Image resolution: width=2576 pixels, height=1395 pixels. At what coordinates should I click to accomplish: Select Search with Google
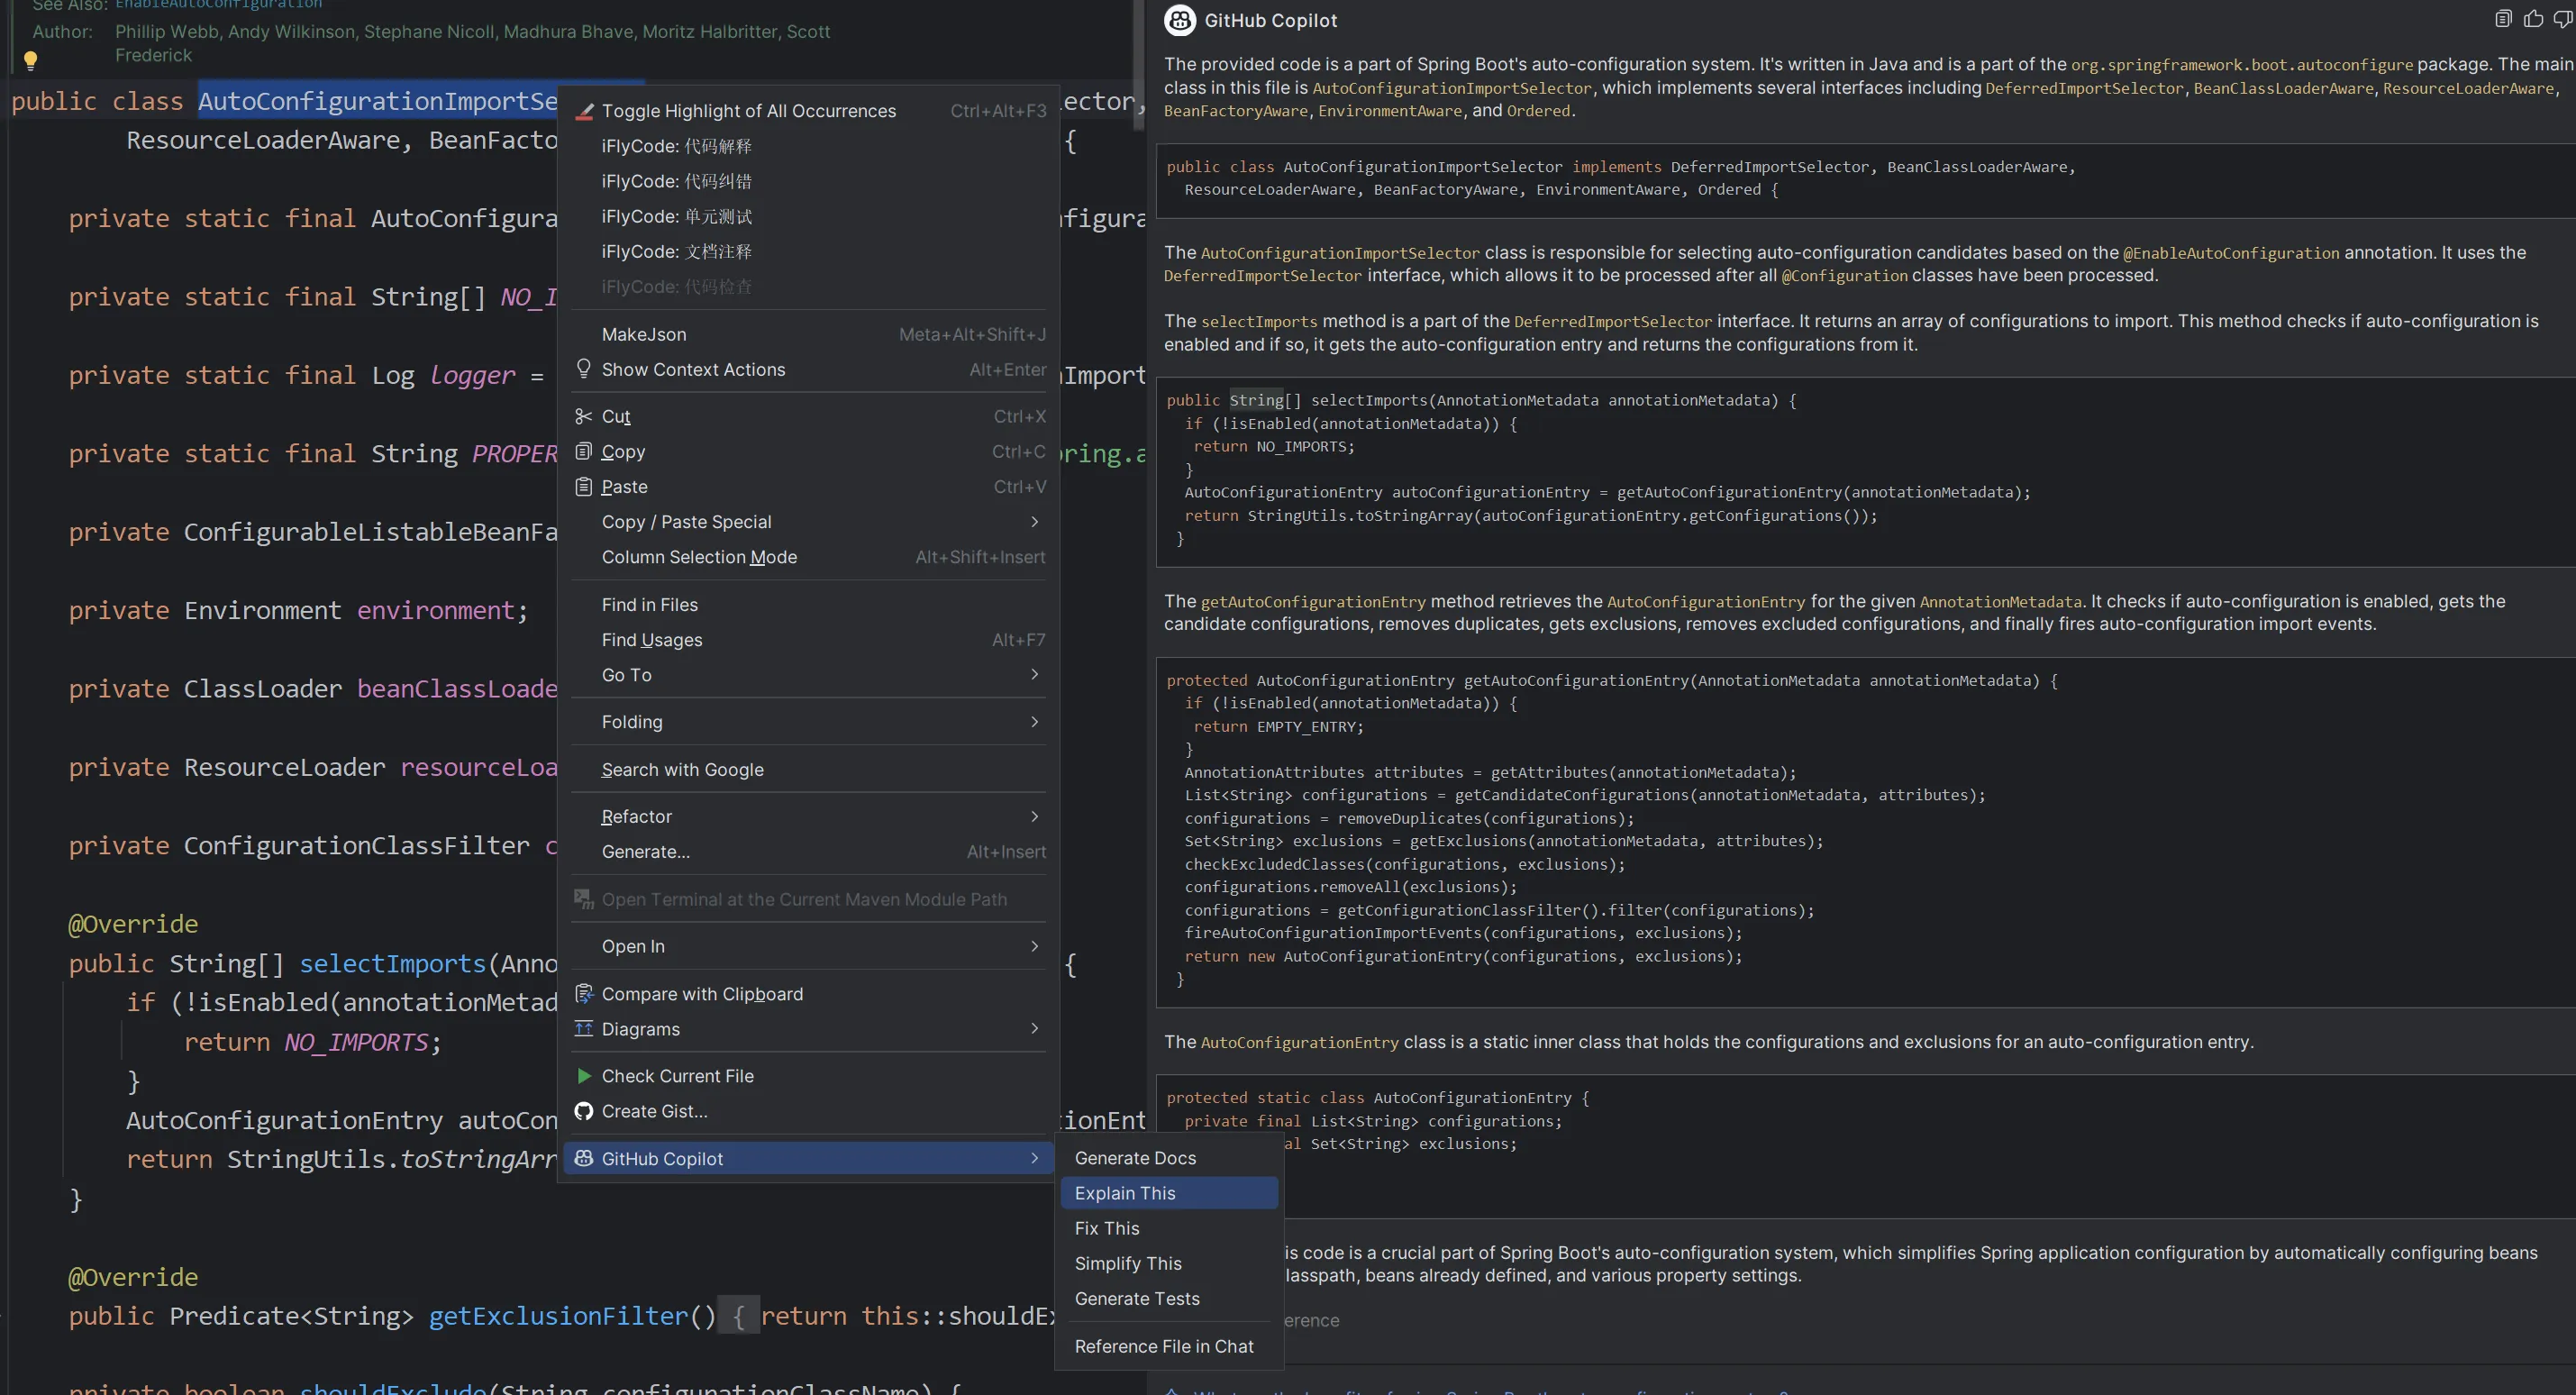coord(810,769)
